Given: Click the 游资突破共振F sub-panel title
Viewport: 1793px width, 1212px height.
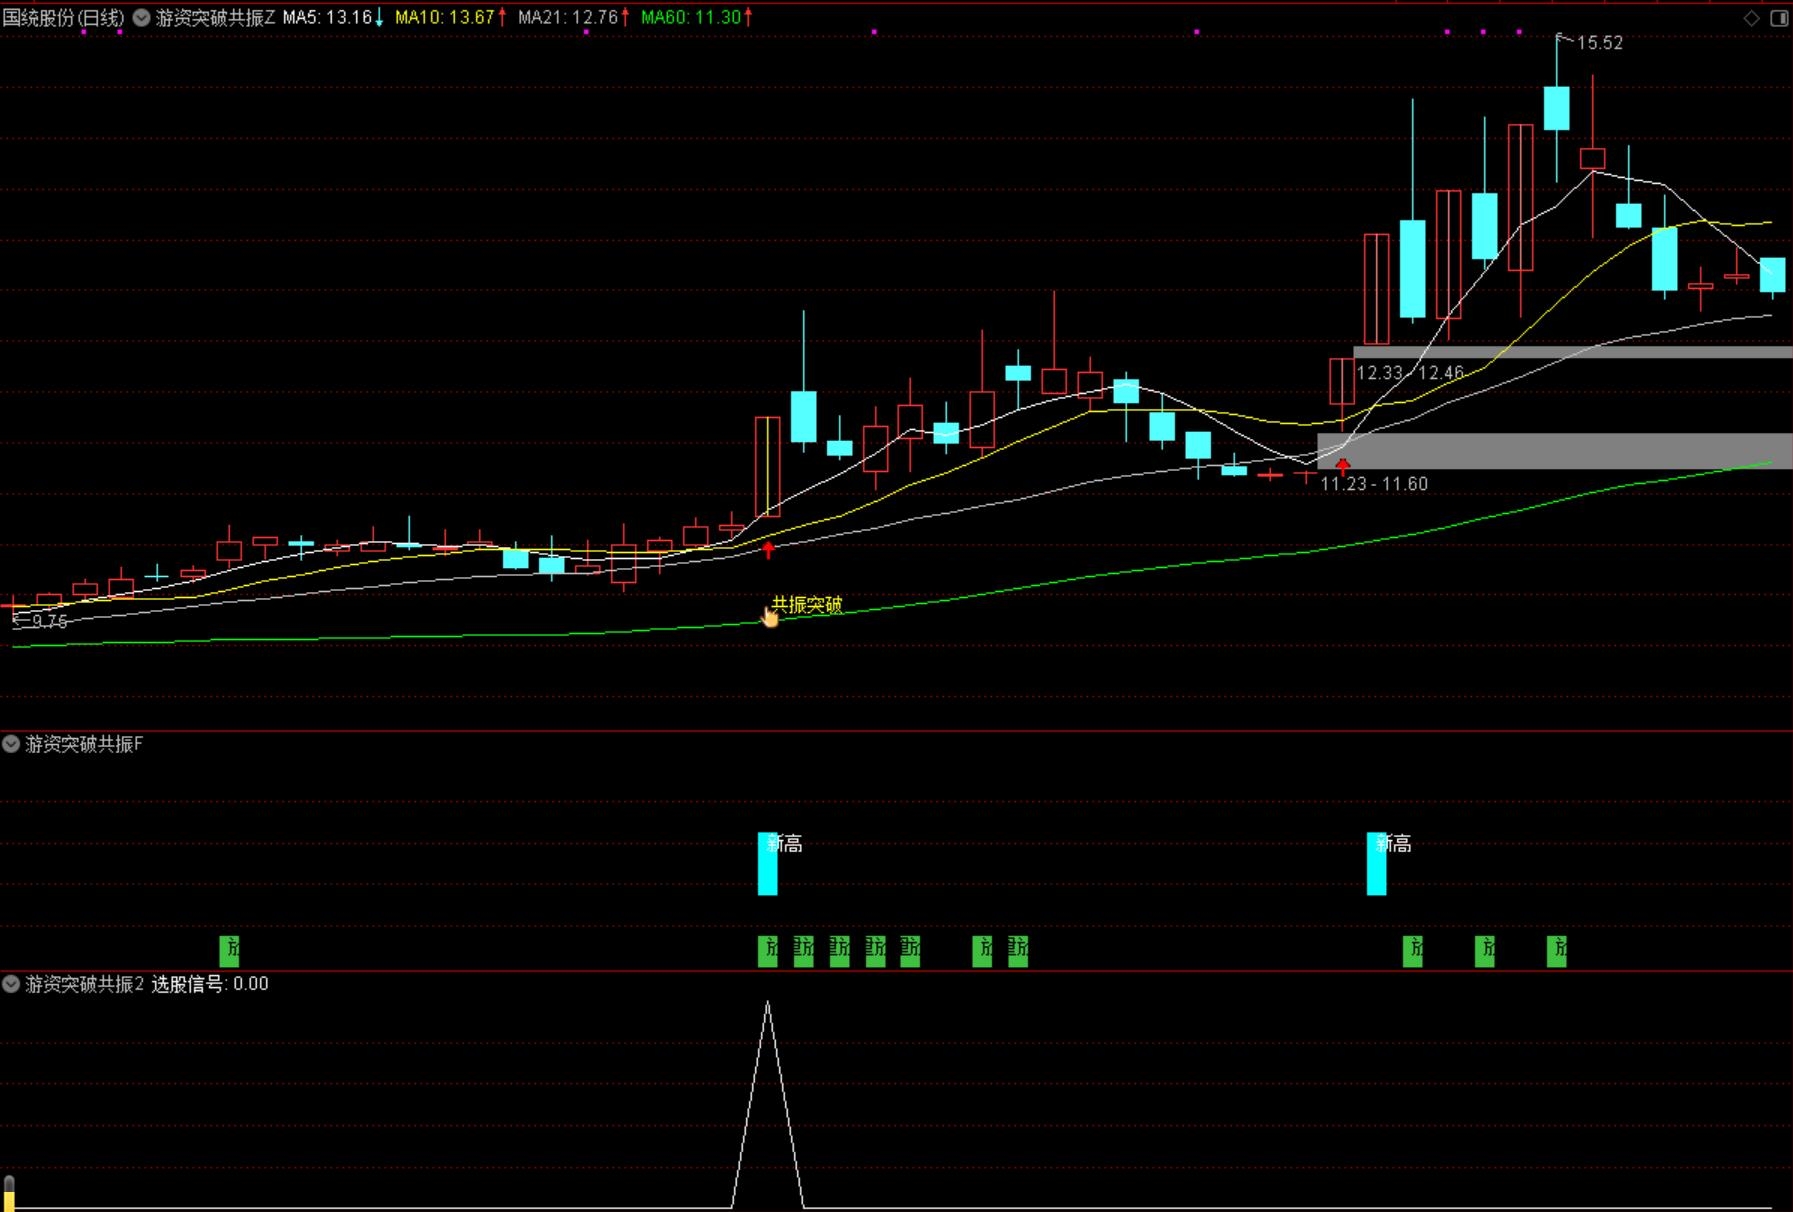Looking at the screenshot, I should point(85,744).
